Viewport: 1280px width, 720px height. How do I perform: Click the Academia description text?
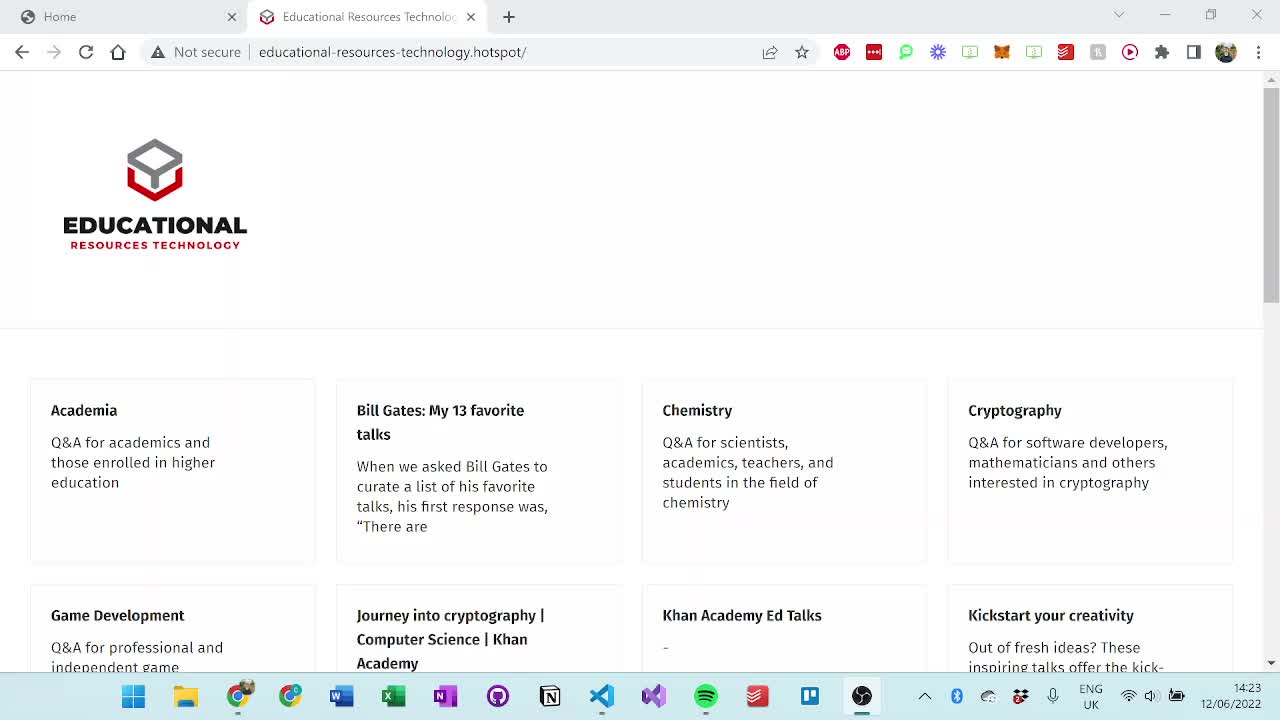133,462
